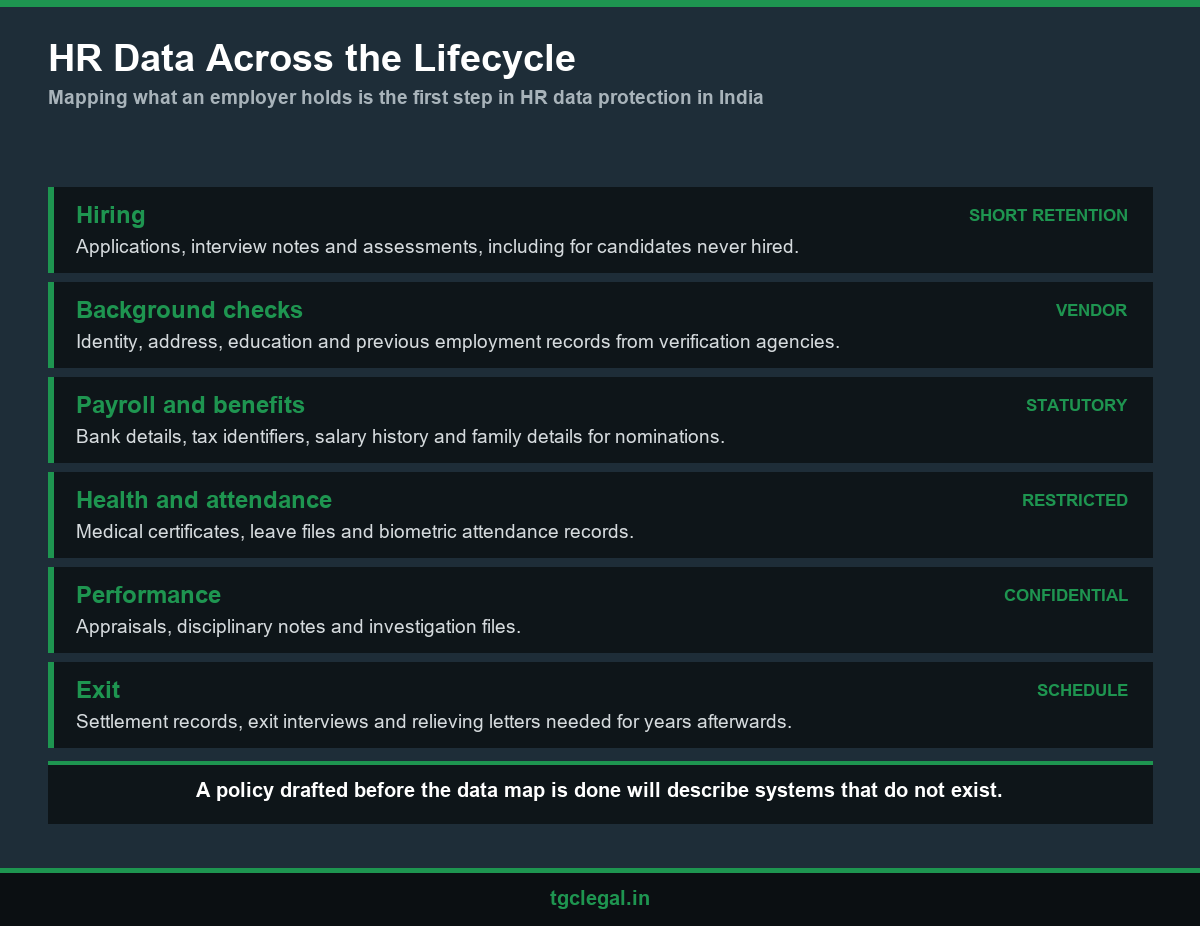Click the 'SCHEDULE' tag

click(1082, 690)
